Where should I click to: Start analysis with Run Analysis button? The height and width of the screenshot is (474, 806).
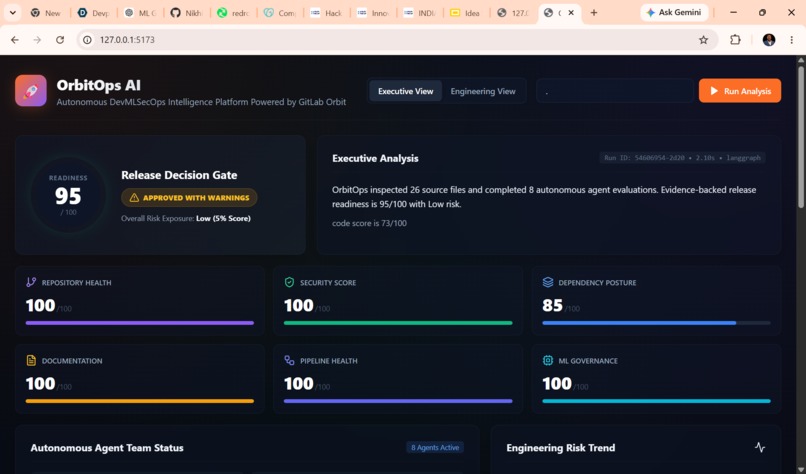(740, 91)
